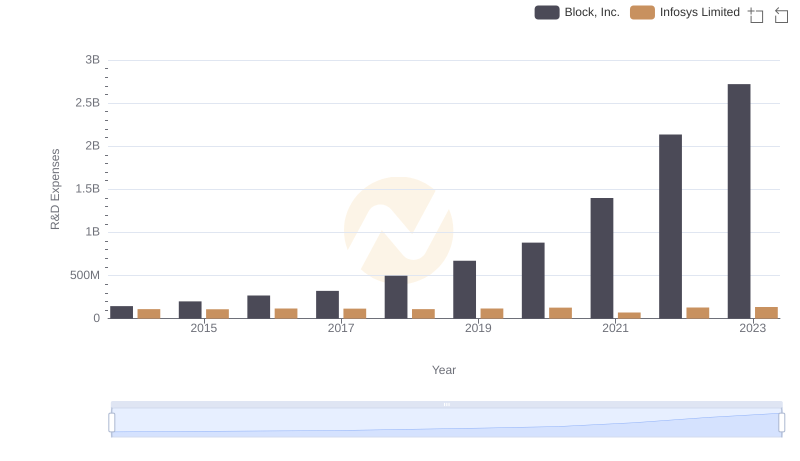Click the Block, Inc. bar above 2015
This screenshot has width=800, height=461.
coord(190,310)
